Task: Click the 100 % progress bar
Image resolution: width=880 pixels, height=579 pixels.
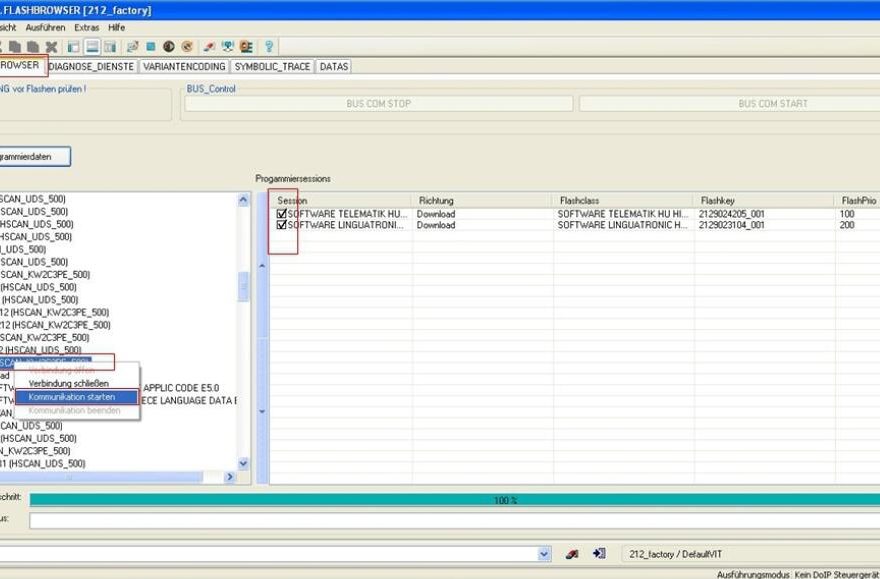Action: click(455, 500)
